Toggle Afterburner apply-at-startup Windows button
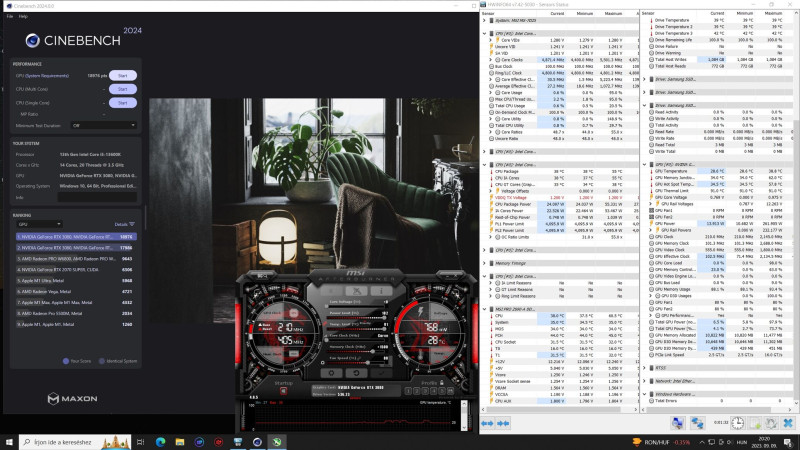The image size is (800, 450). (x=284, y=391)
